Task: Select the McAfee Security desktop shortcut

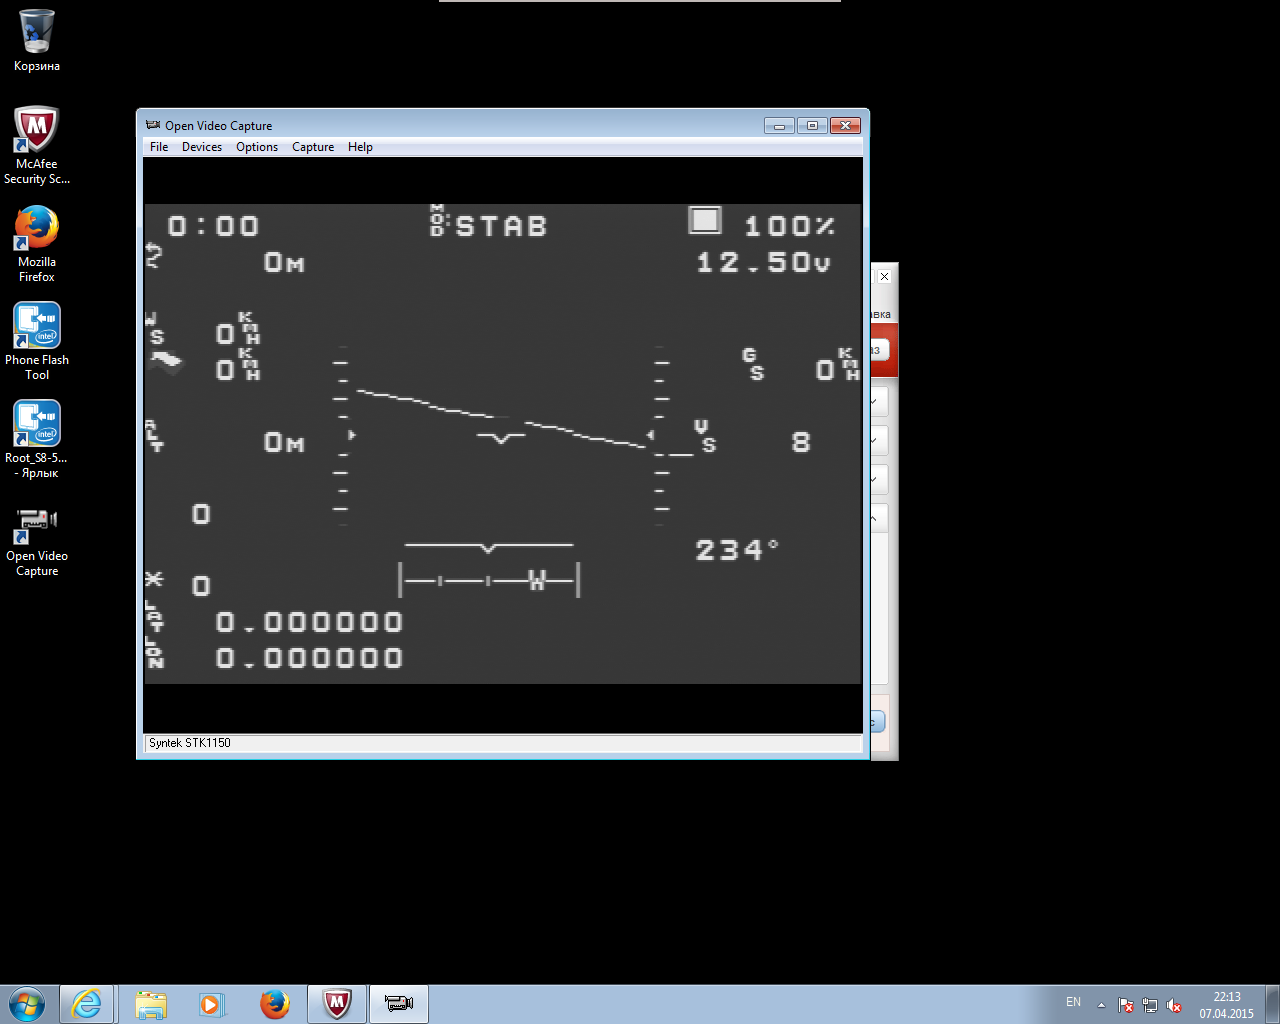Action: point(37,145)
